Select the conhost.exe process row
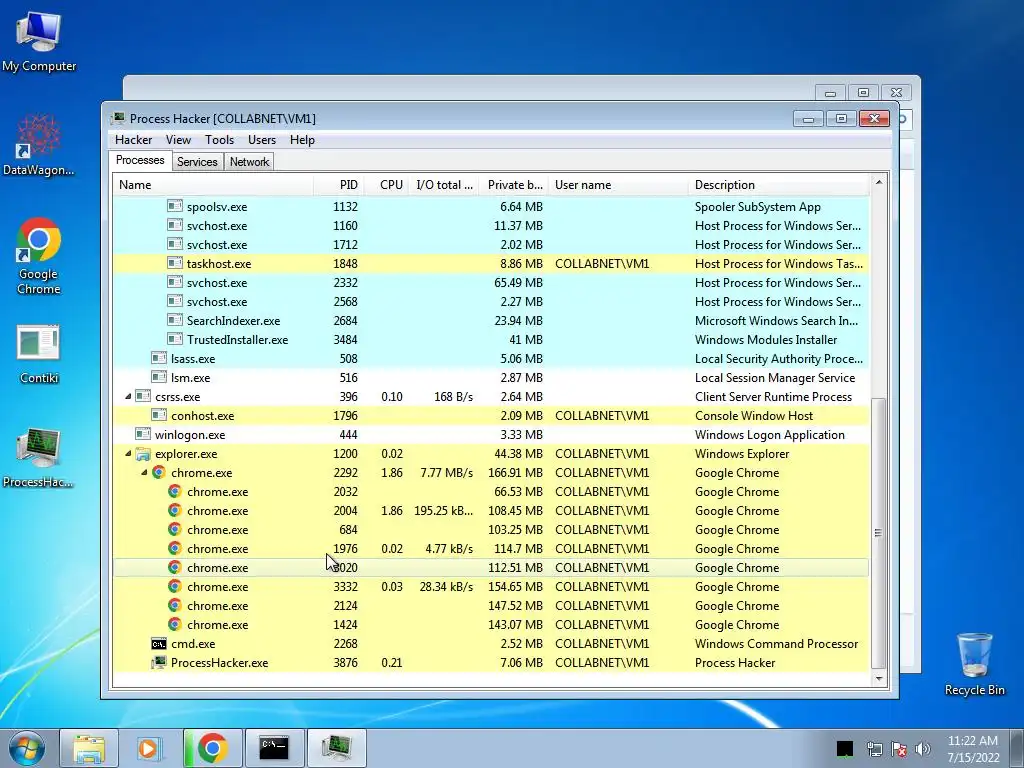1024x768 pixels. [x=491, y=415]
